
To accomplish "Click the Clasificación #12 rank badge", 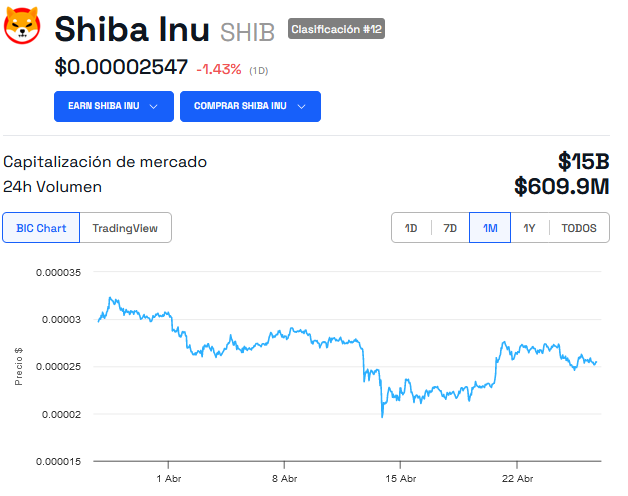I will click(x=336, y=29).
